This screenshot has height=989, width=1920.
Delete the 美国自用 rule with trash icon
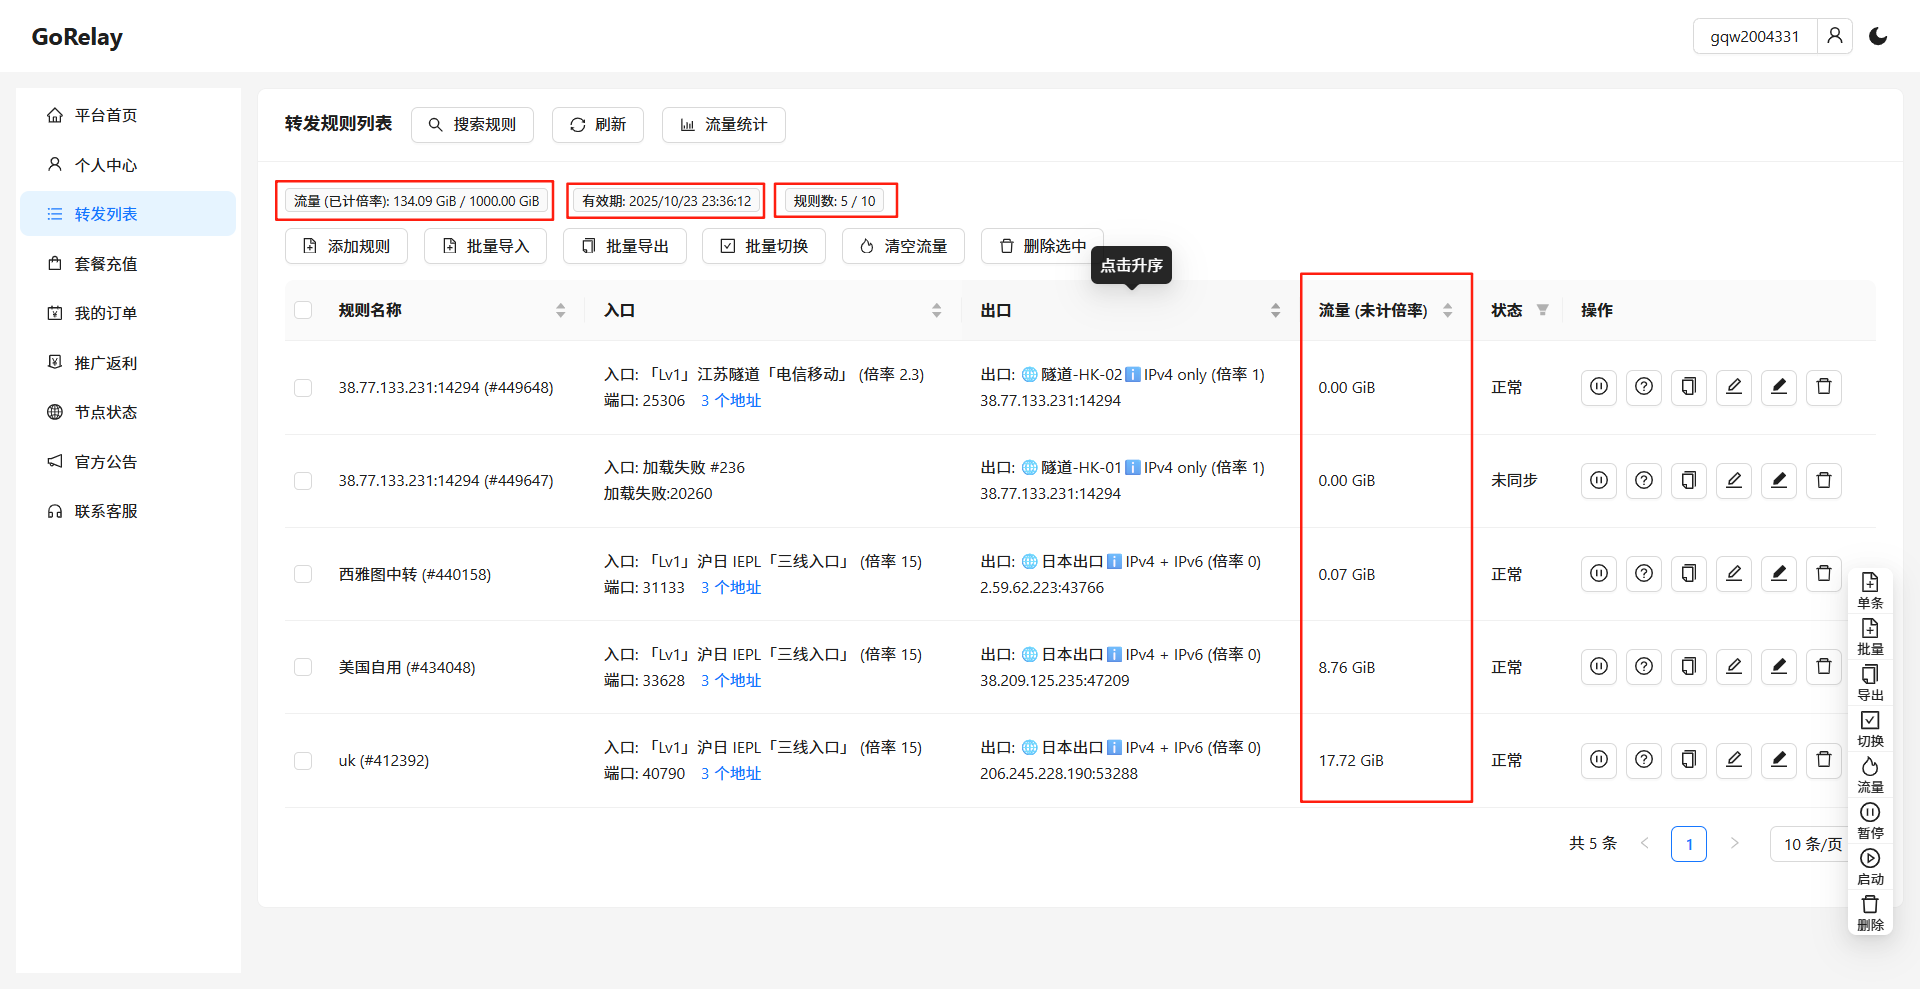tap(1823, 667)
